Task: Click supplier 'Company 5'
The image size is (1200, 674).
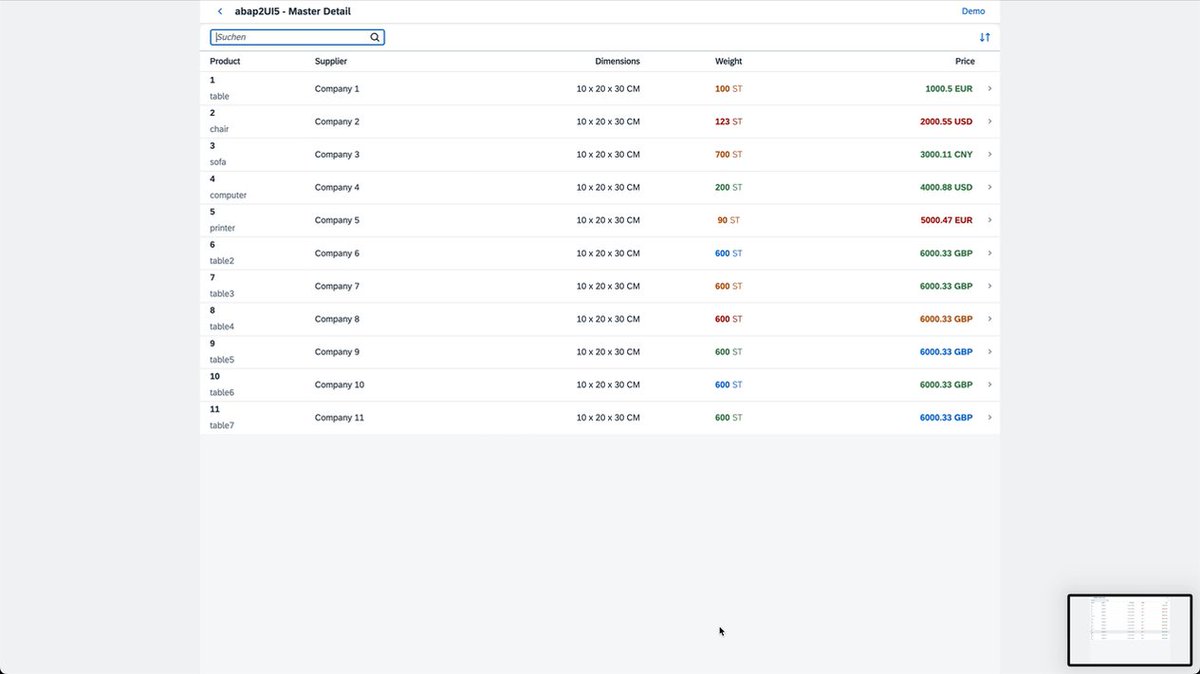Action: (337, 220)
